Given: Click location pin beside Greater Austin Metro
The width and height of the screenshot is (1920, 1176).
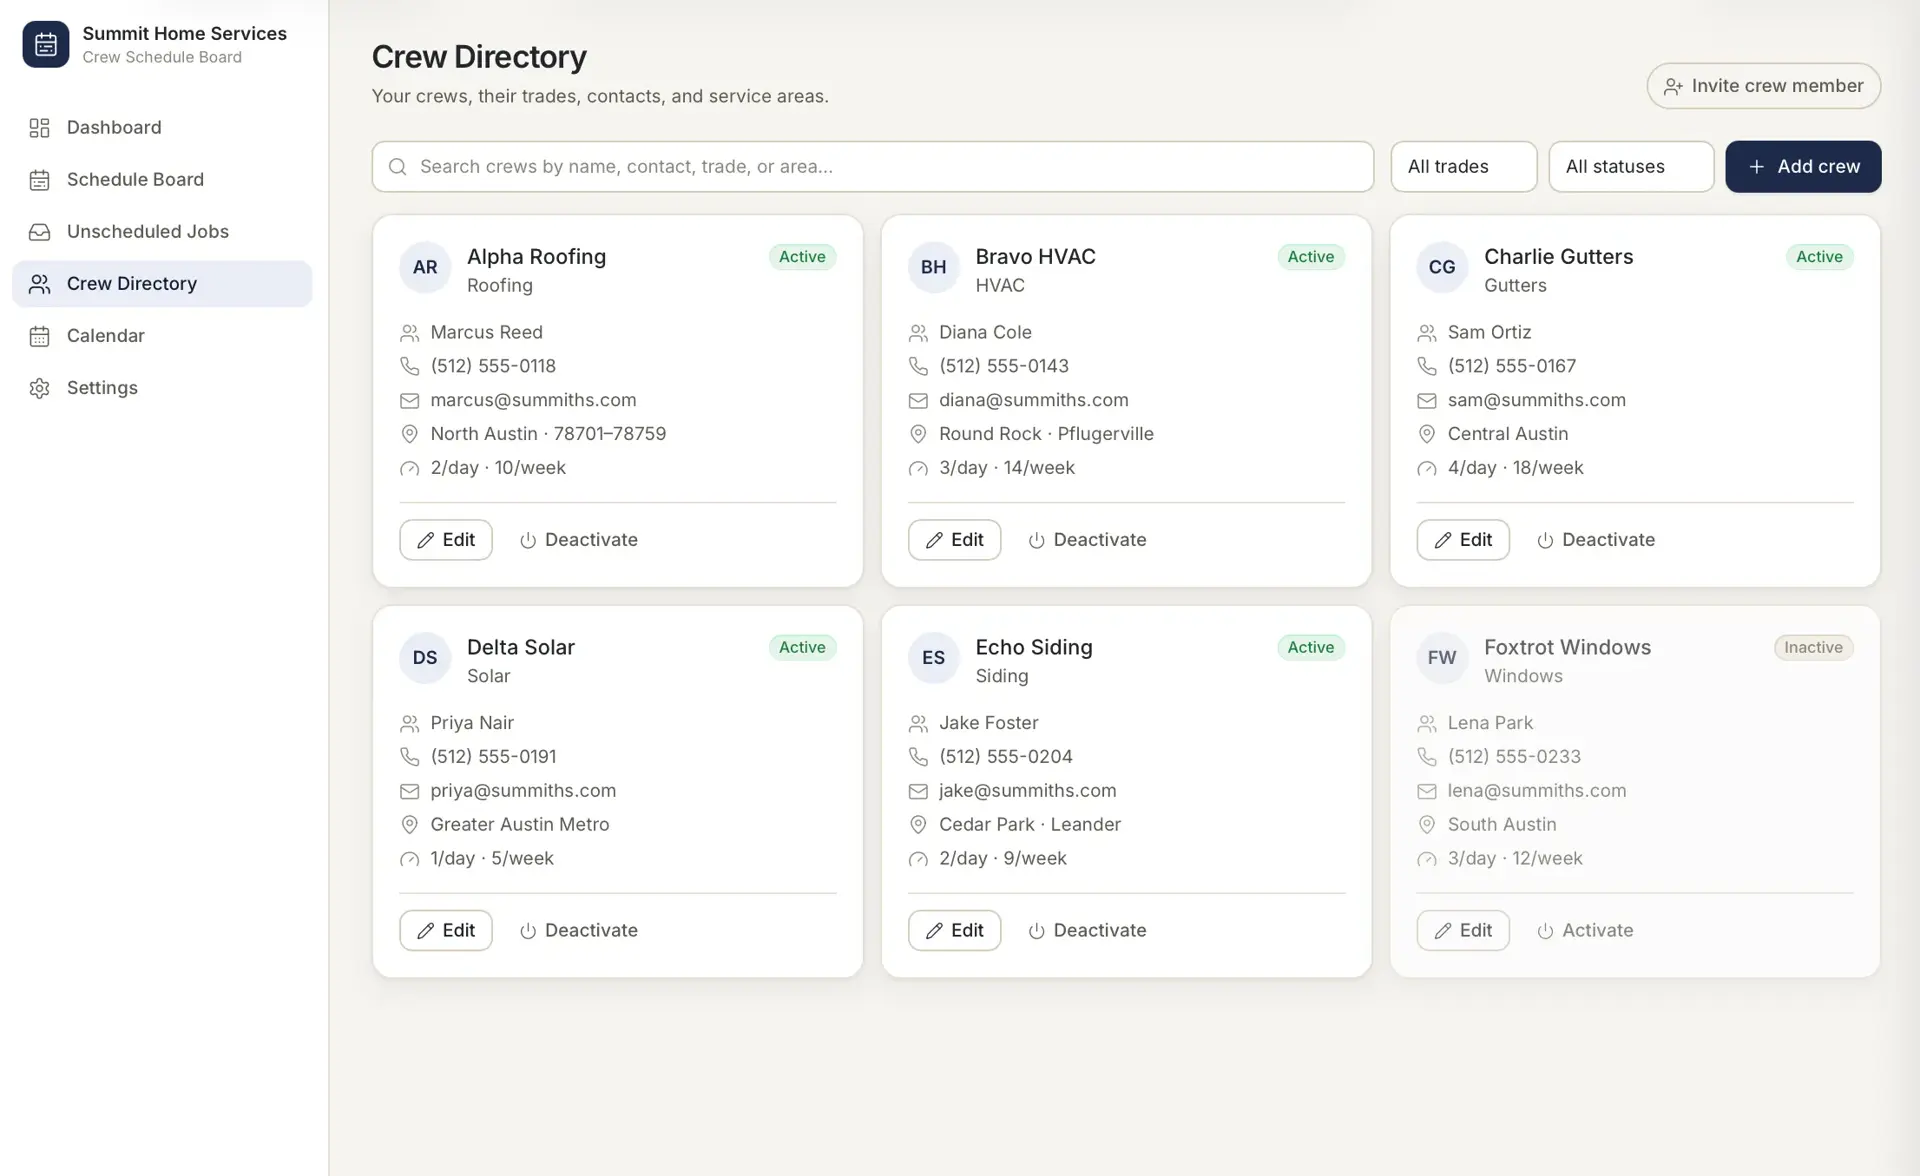Looking at the screenshot, I should (409, 825).
